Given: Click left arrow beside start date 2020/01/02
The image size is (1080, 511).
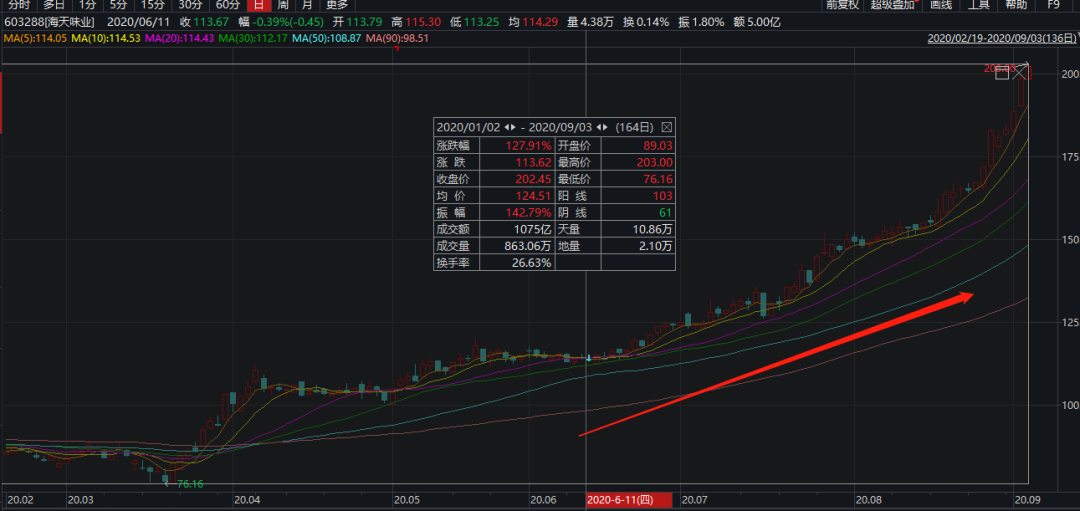Looking at the screenshot, I should click(506, 128).
